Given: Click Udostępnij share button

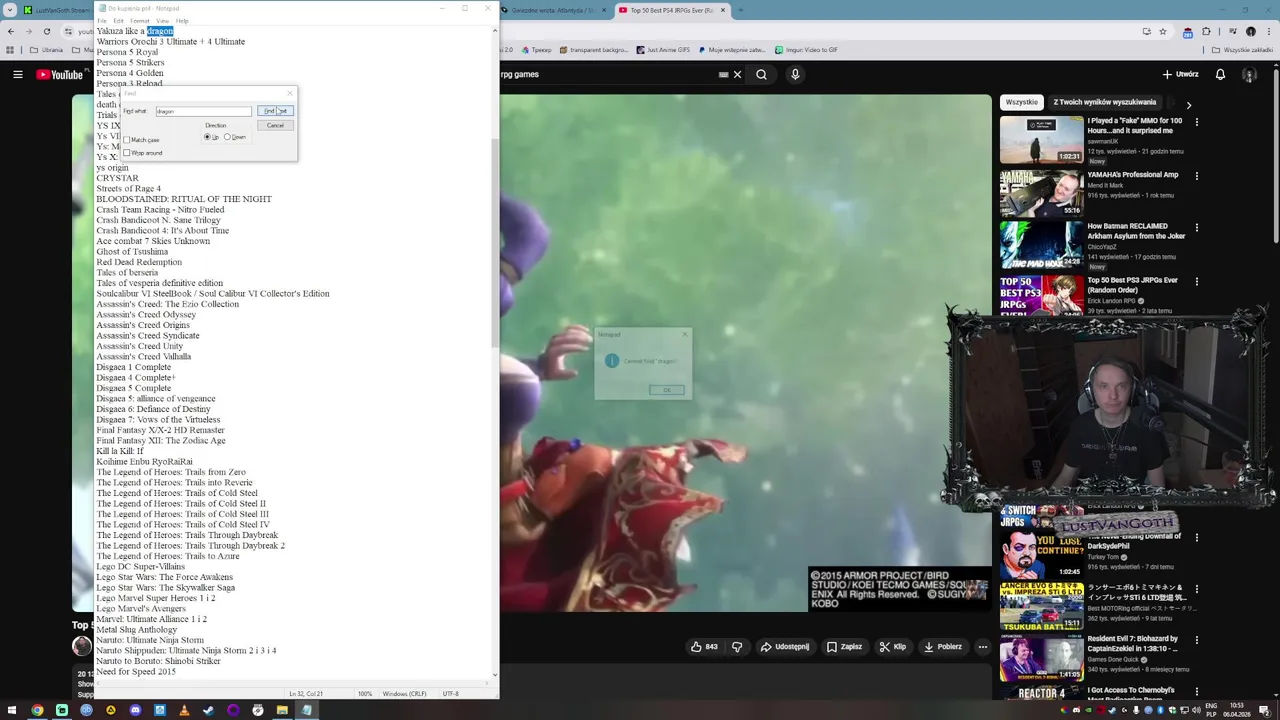Looking at the screenshot, I should coord(784,647).
